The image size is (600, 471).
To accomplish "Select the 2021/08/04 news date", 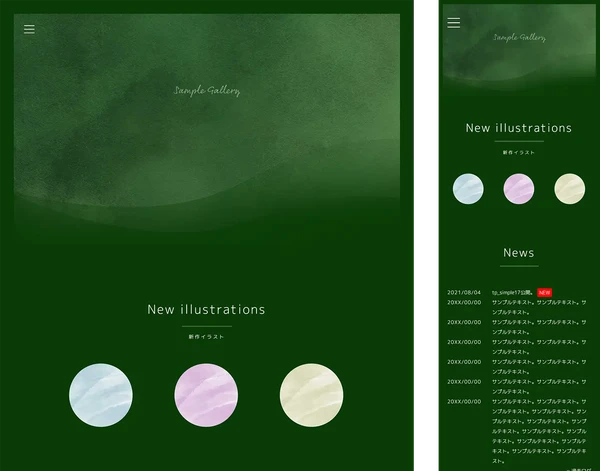I will click(x=464, y=292).
